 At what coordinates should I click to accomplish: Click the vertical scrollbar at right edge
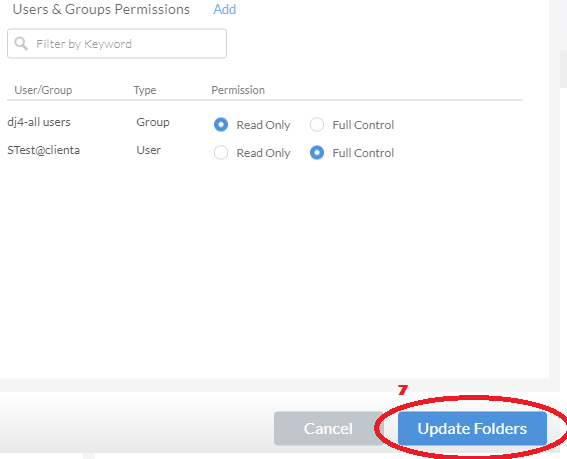point(563,69)
